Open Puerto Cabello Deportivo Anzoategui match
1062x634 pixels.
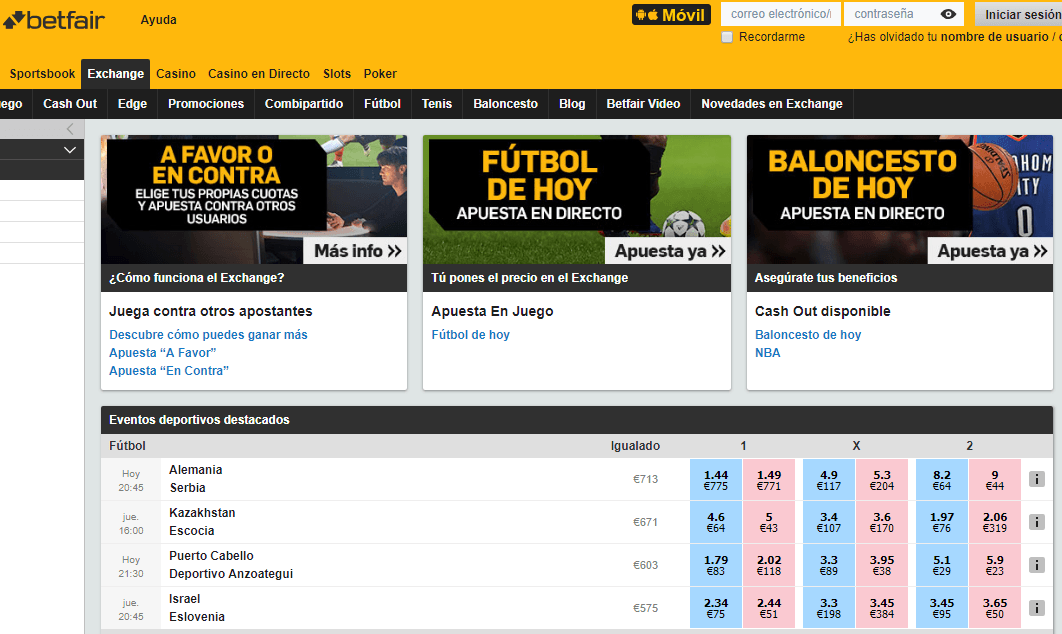tap(231, 565)
